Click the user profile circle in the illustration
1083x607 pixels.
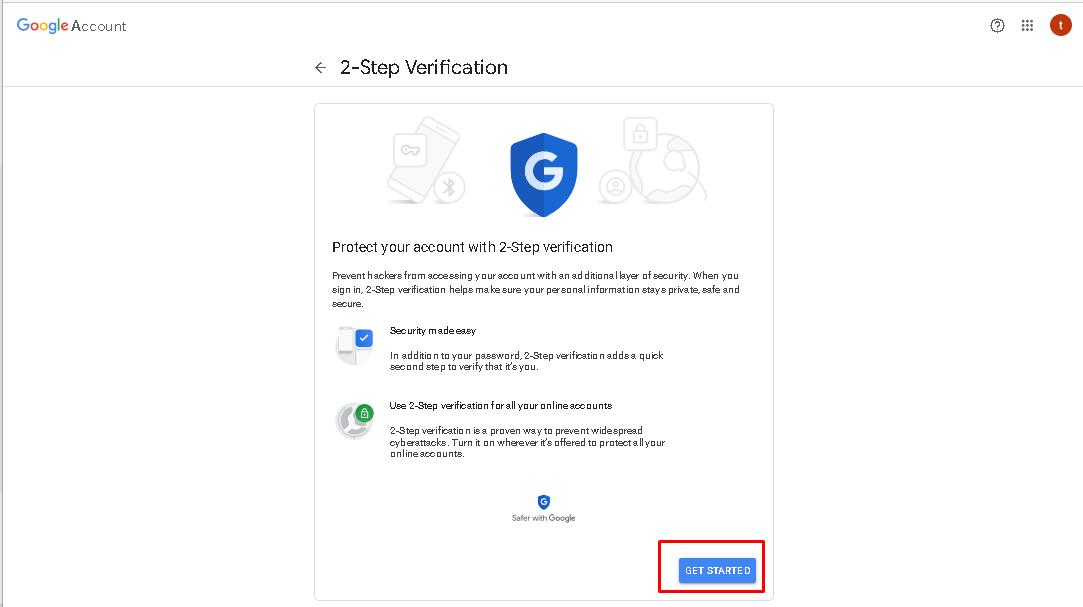coord(615,186)
